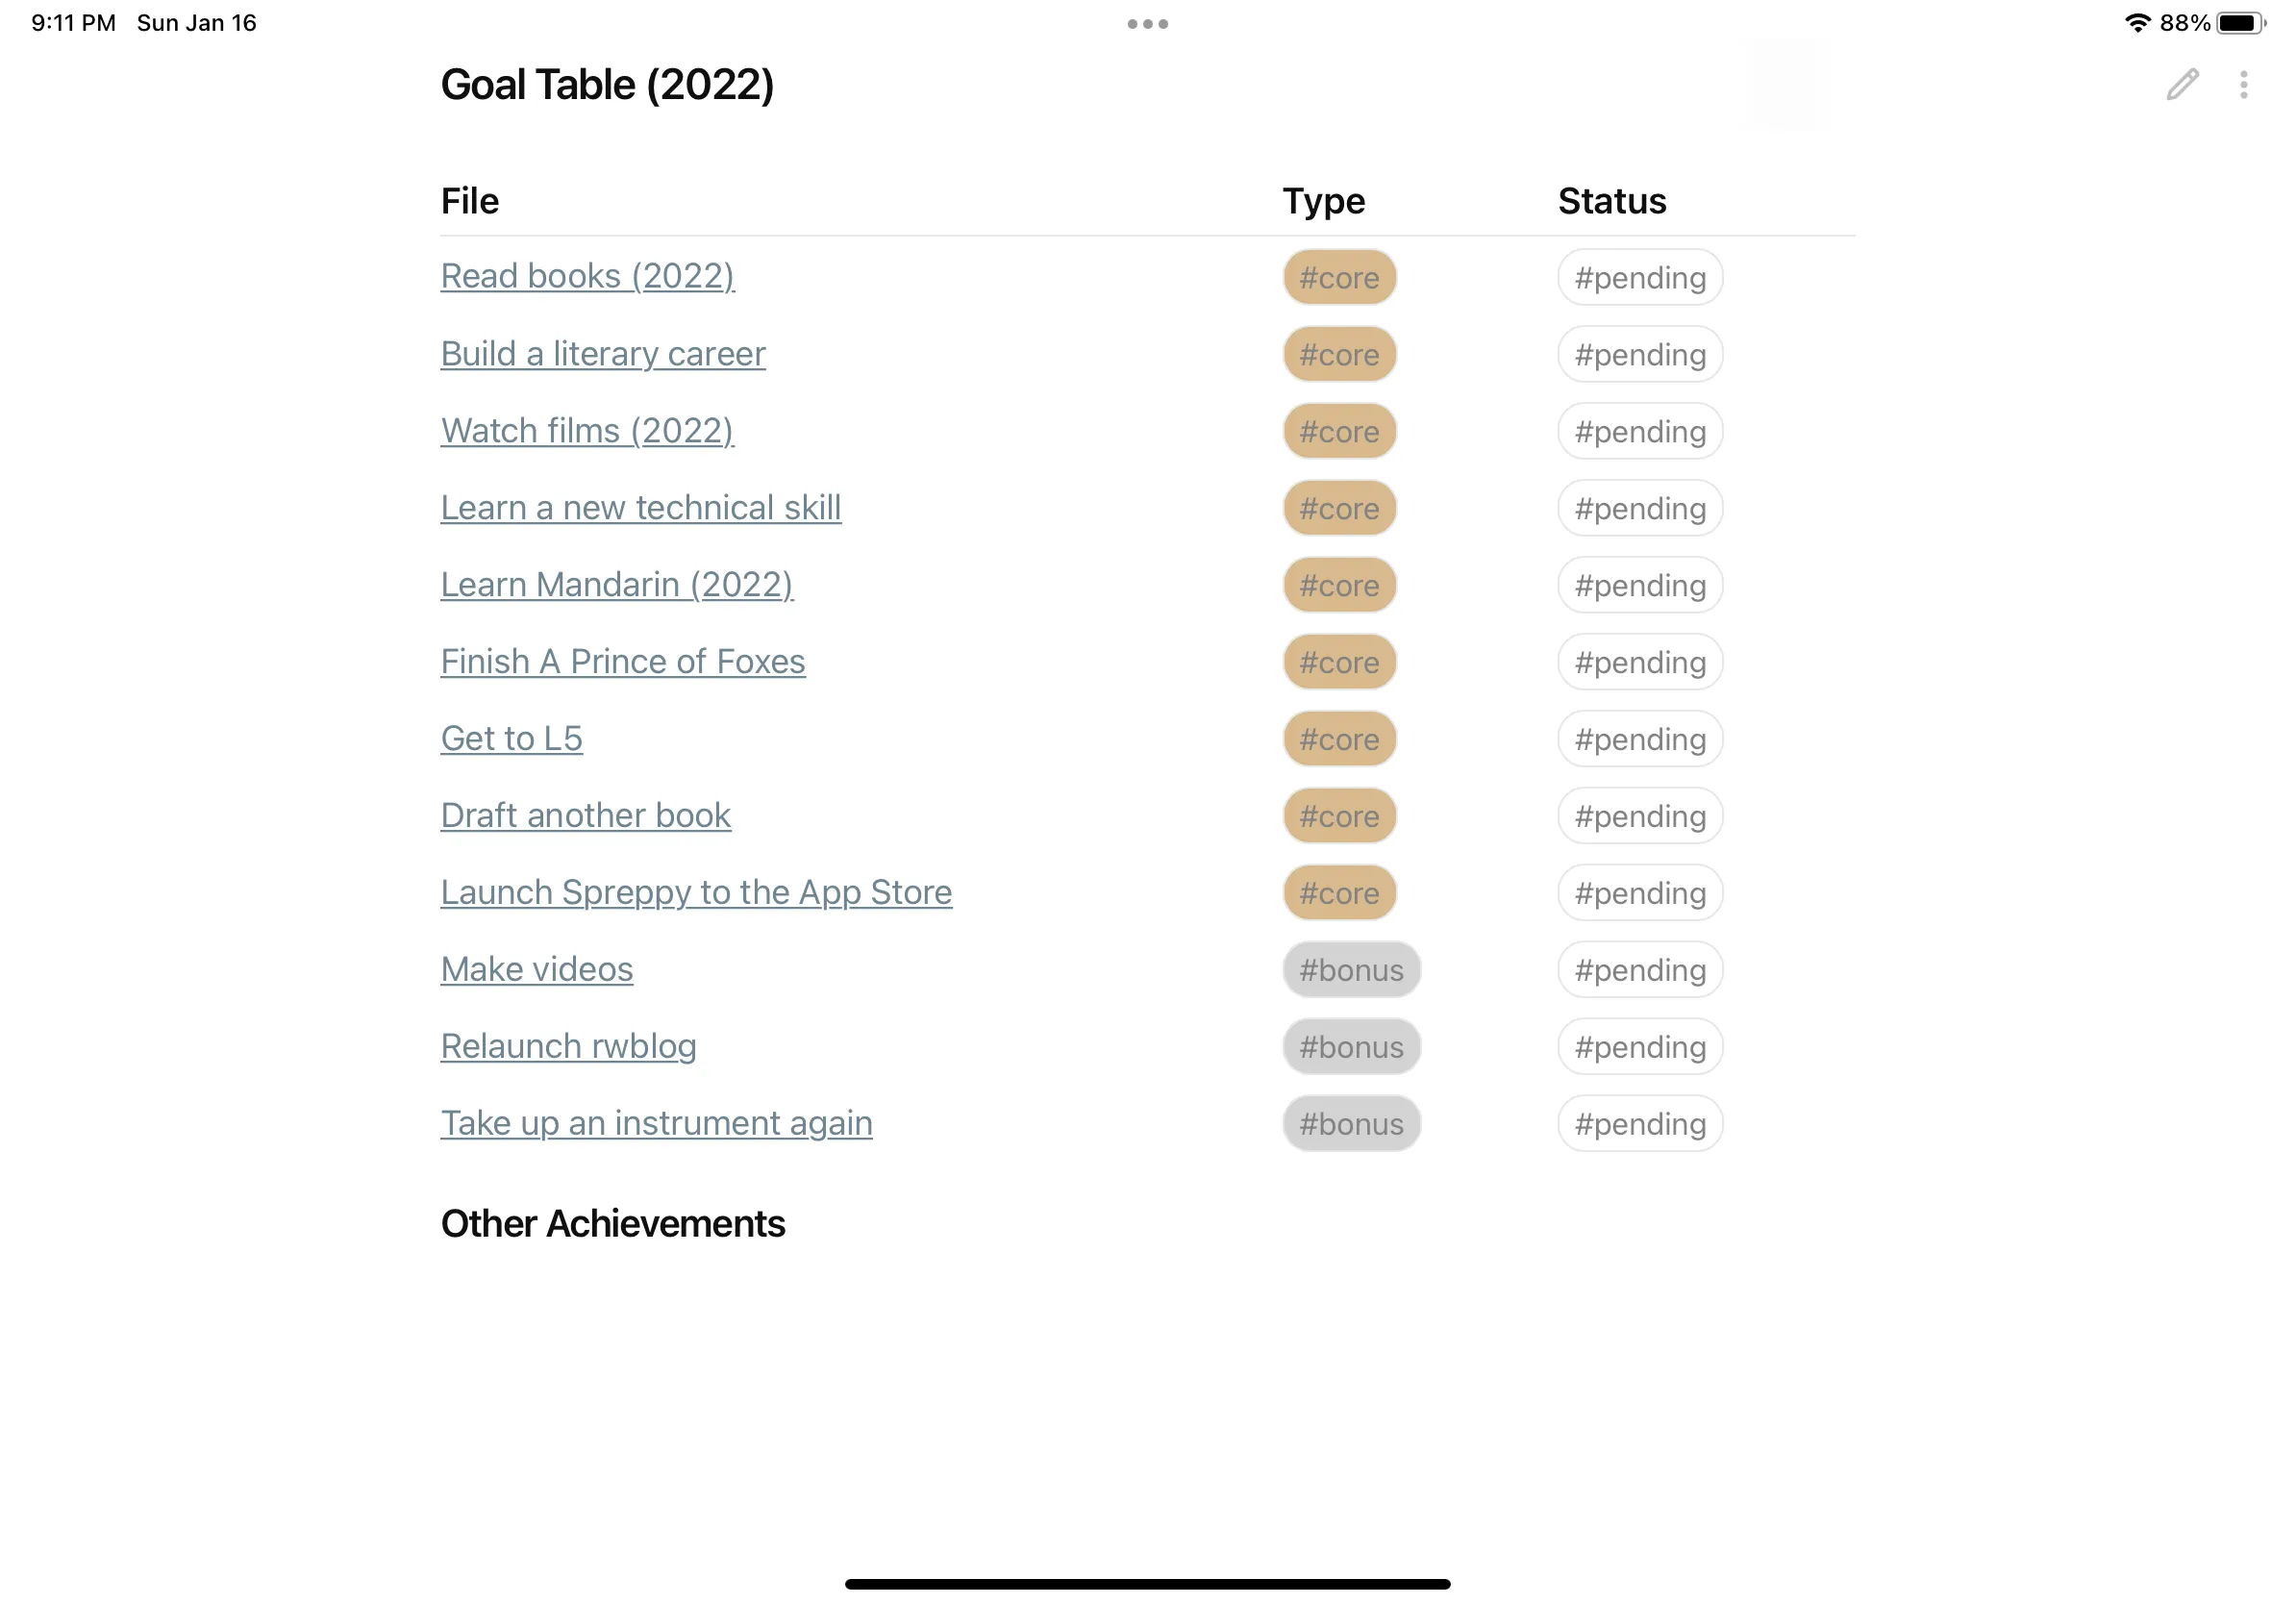Select the #core tag beside Read books
The height and width of the screenshot is (1604, 2296).
pos(1339,277)
